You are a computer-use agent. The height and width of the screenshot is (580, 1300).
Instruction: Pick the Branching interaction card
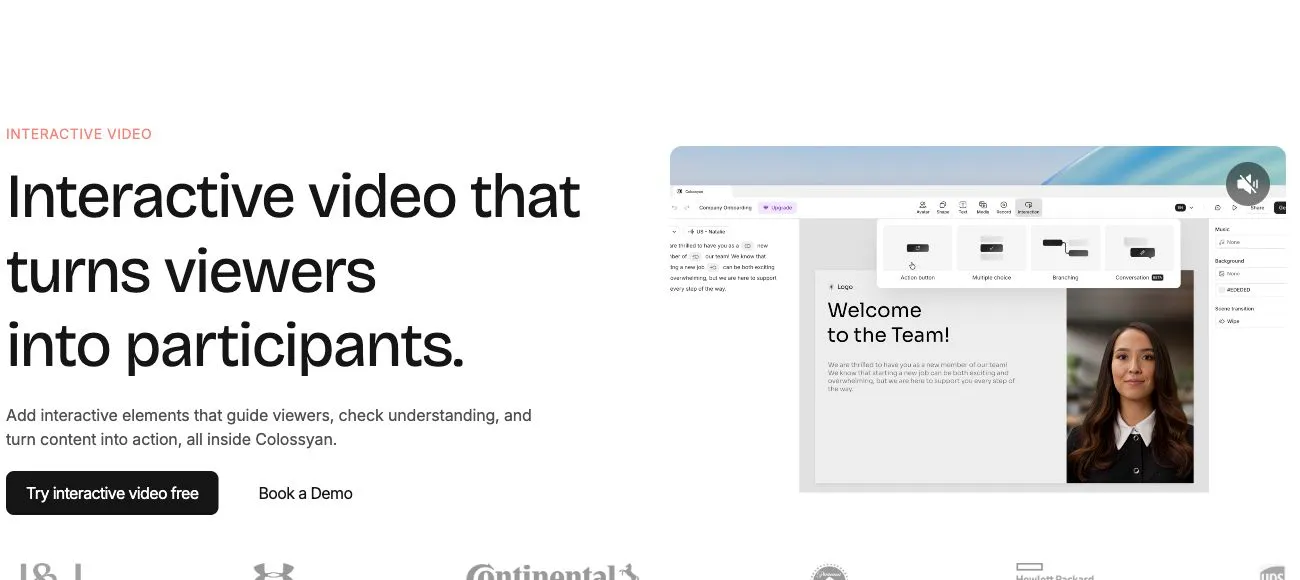click(x=1065, y=253)
